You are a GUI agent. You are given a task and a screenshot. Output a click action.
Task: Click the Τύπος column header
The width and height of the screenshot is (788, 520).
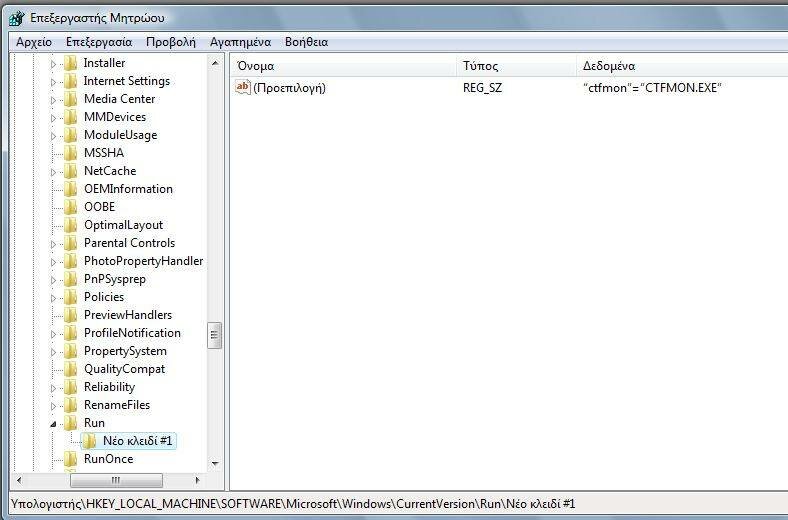517,66
